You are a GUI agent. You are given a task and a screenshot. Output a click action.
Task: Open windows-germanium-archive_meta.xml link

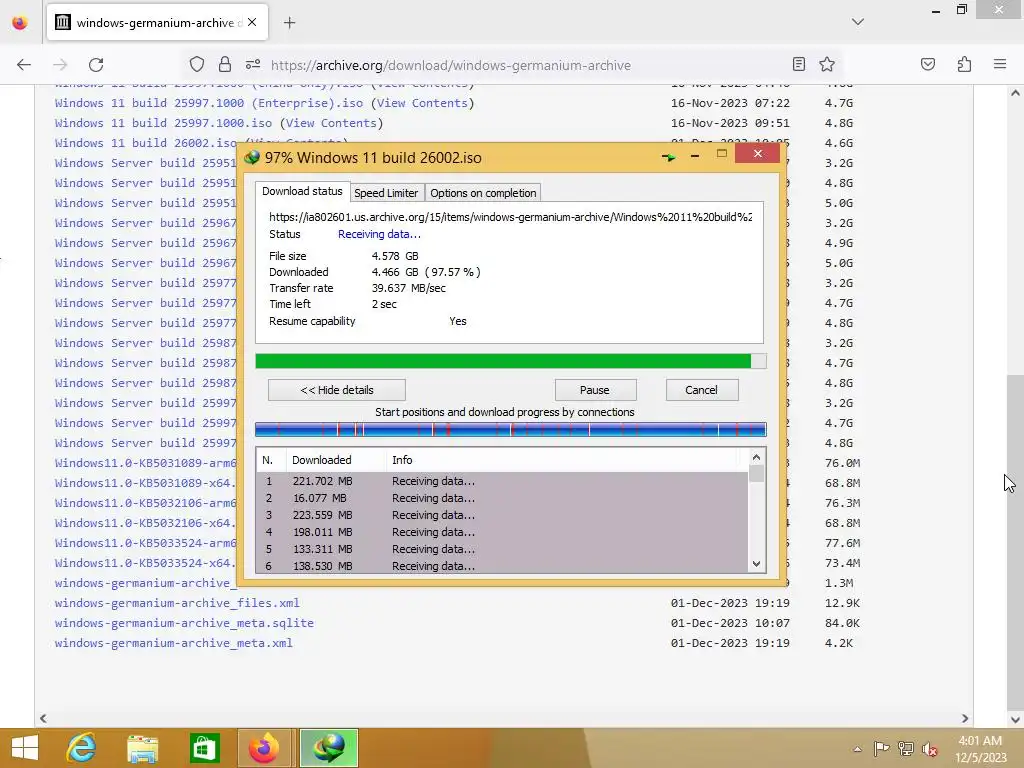click(x=174, y=643)
